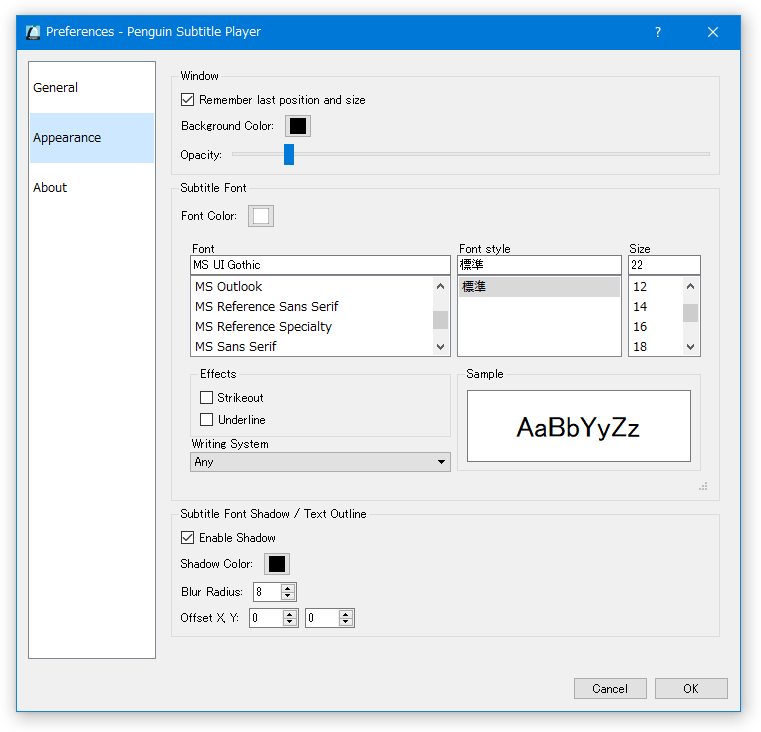Click the Offset X value field

point(266,618)
